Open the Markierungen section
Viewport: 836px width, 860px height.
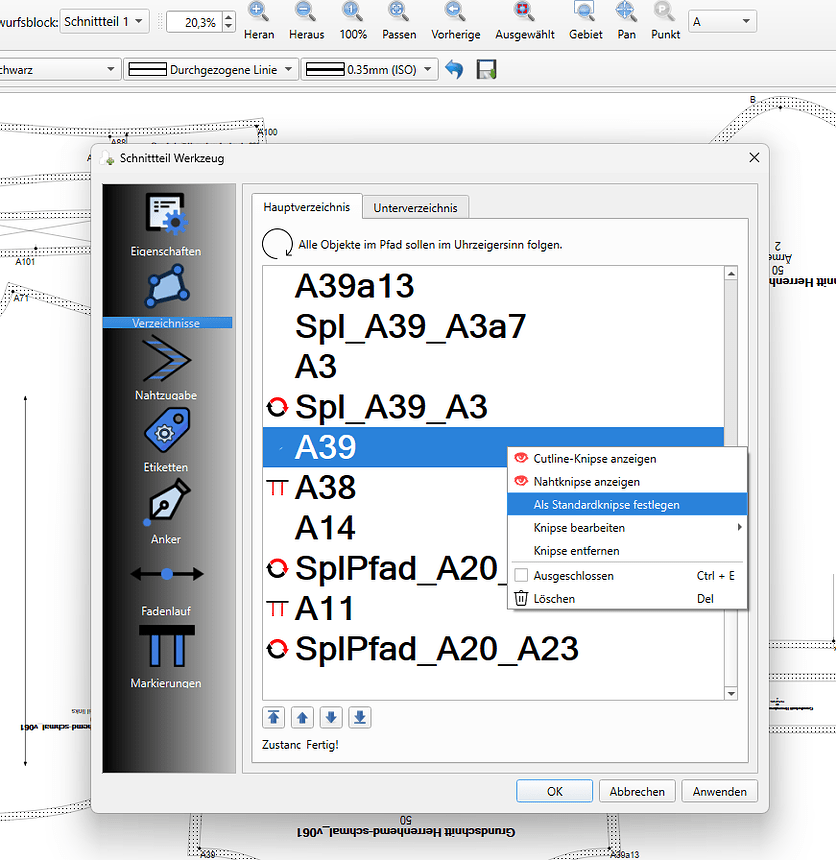pyautogui.click(x=166, y=657)
